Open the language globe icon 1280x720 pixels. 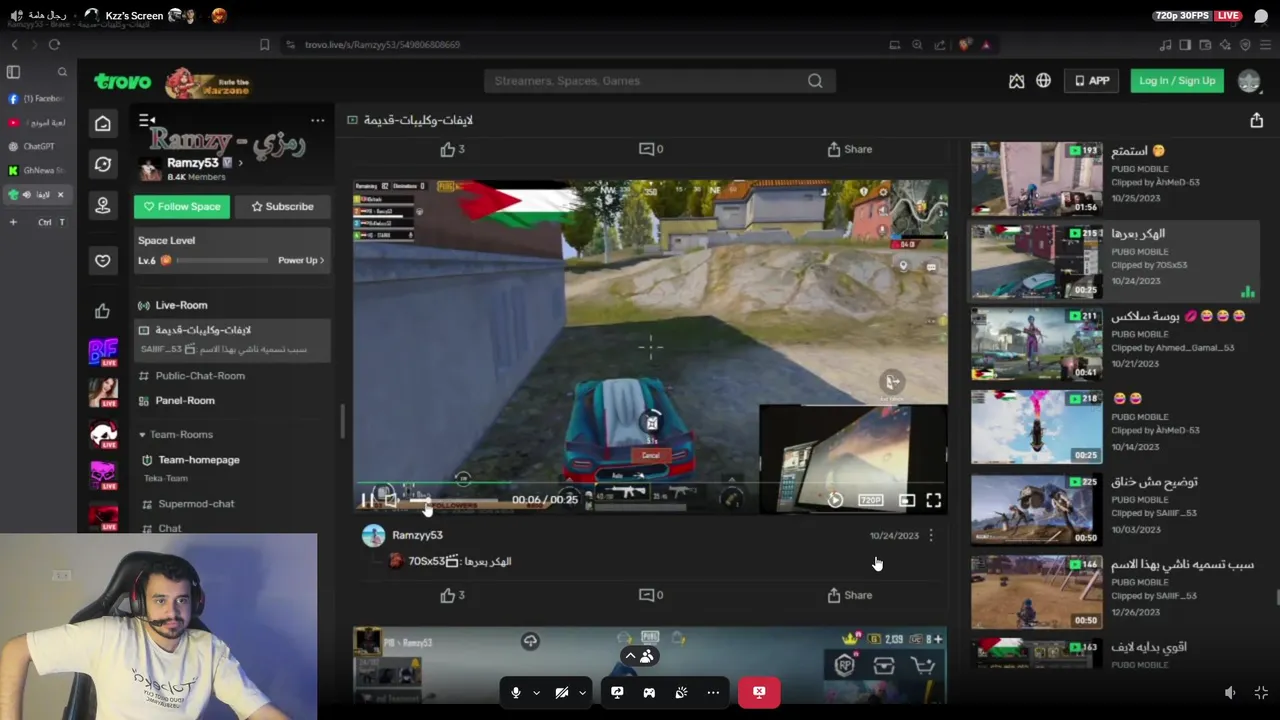(x=1043, y=81)
